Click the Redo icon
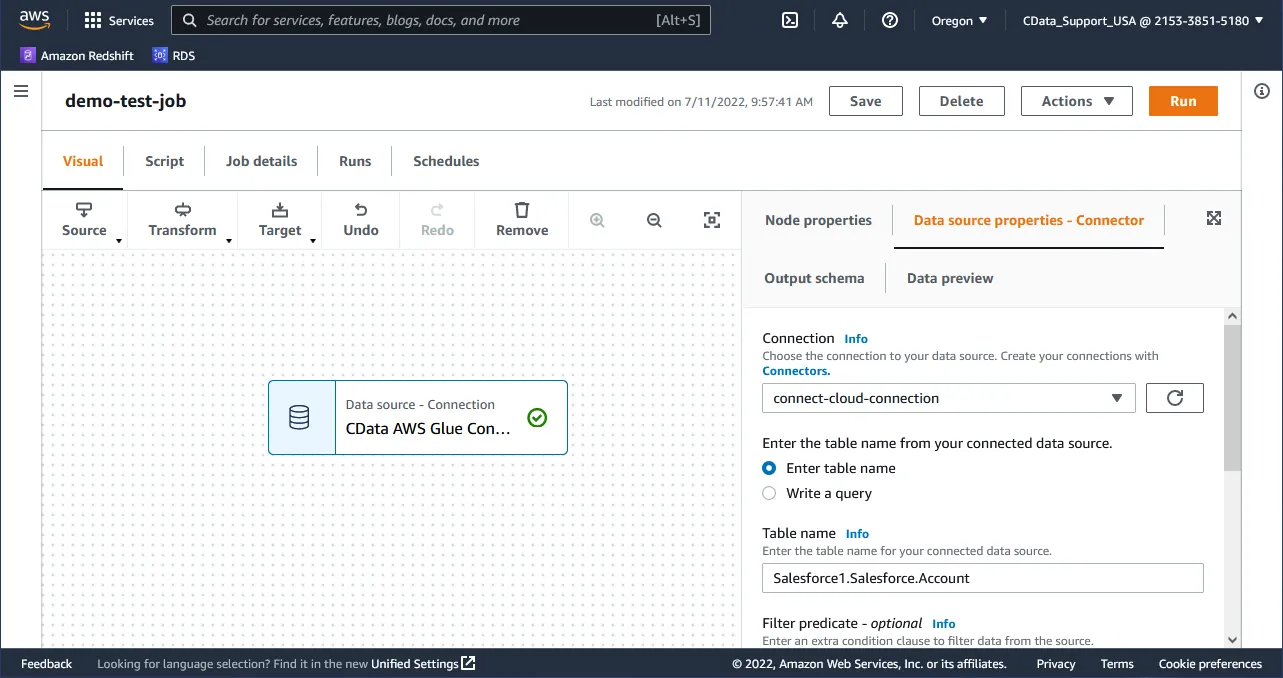The image size is (1283, 678). click(x=437, y=219)
